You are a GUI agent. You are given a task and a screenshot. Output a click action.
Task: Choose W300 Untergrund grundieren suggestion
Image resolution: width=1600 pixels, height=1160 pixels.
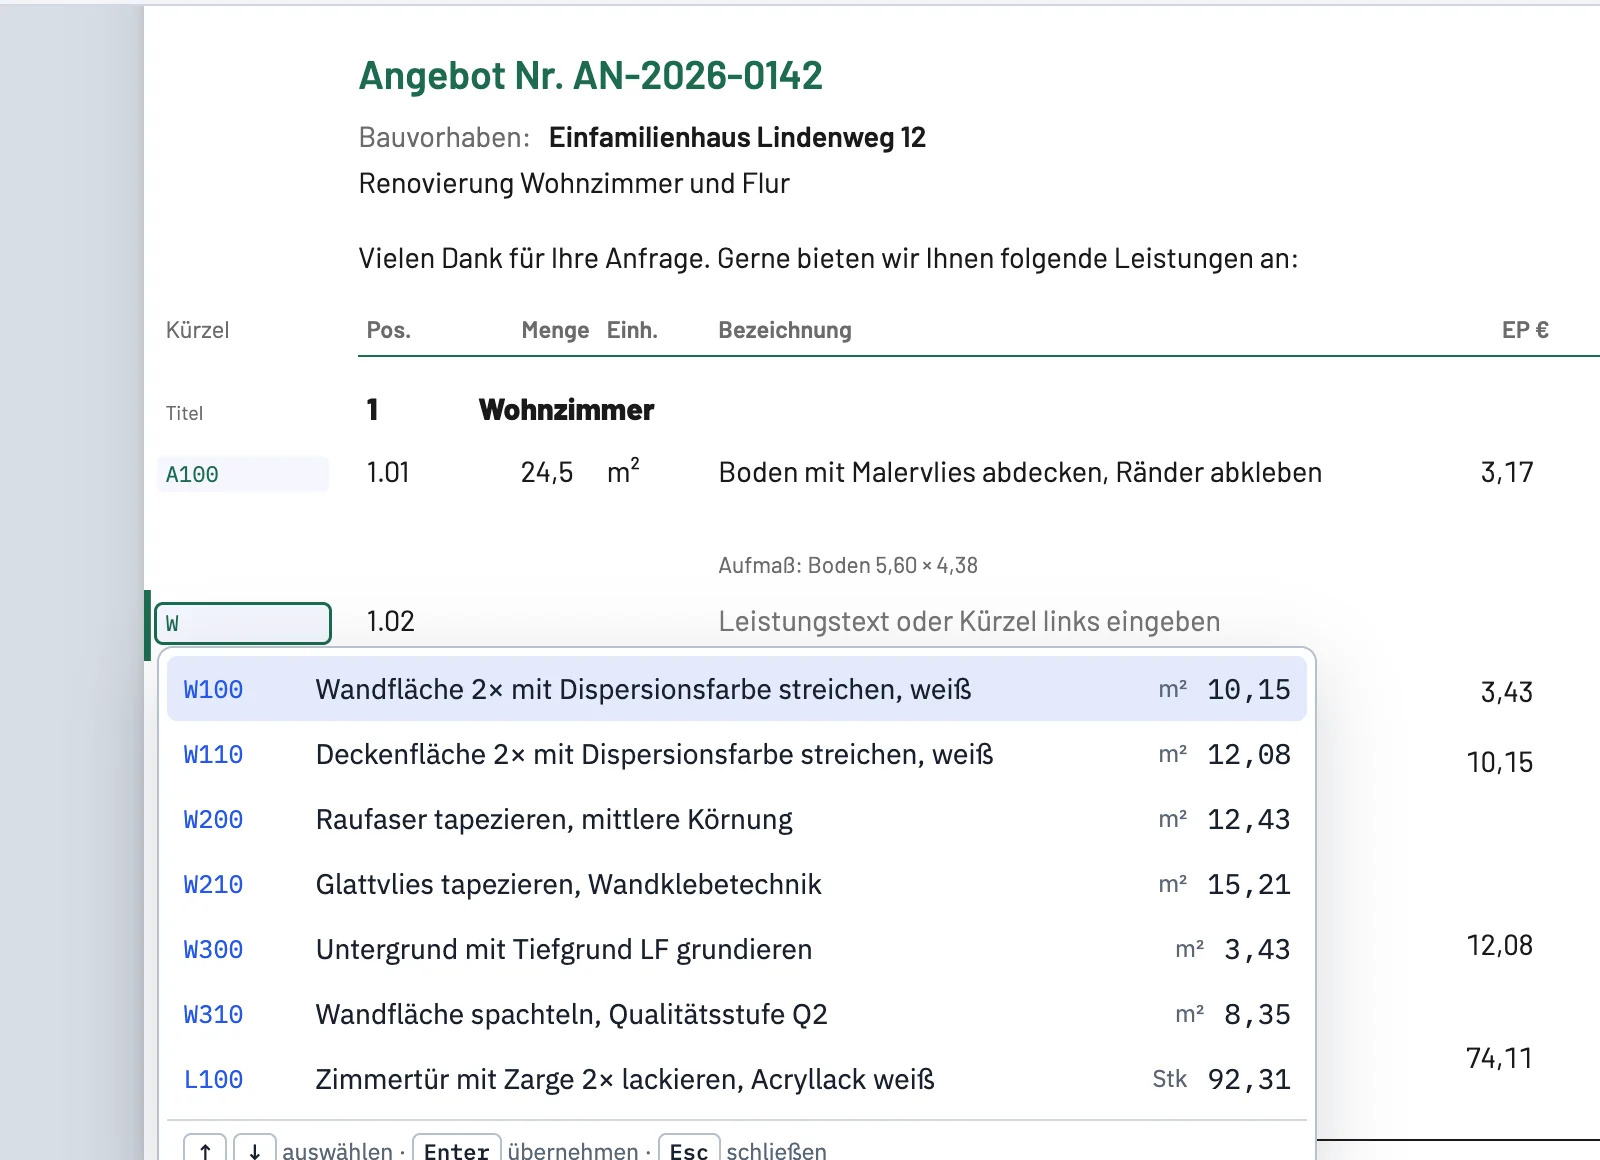pos(737,949)
